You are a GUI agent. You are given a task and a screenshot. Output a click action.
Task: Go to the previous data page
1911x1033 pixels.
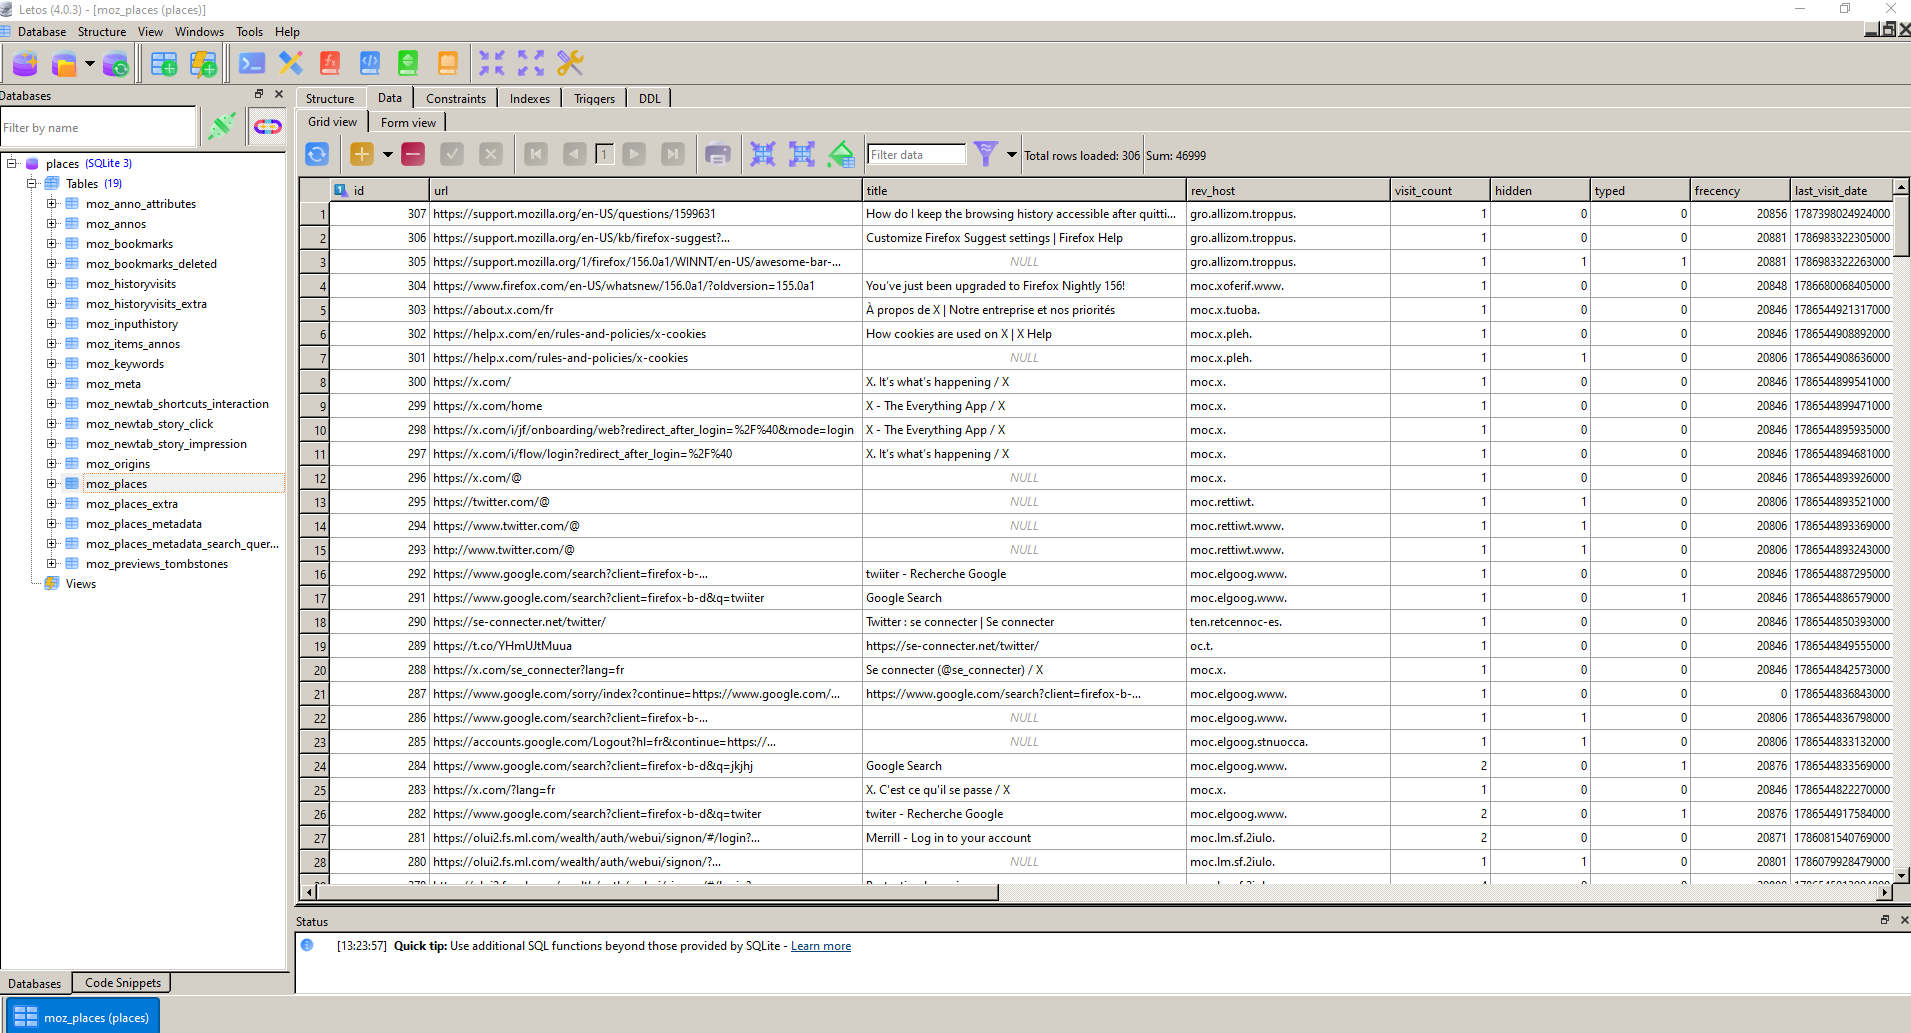(x=574, y=154)
